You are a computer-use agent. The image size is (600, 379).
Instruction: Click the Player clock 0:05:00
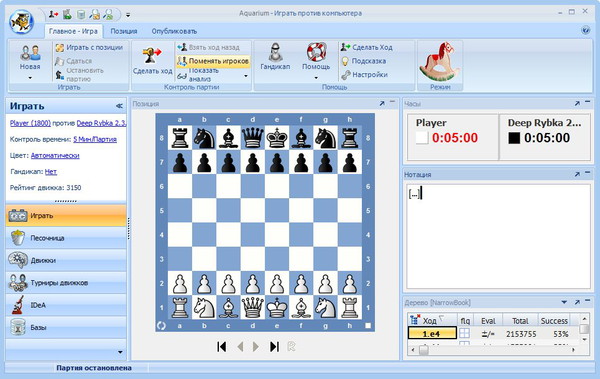coord(455,138)
